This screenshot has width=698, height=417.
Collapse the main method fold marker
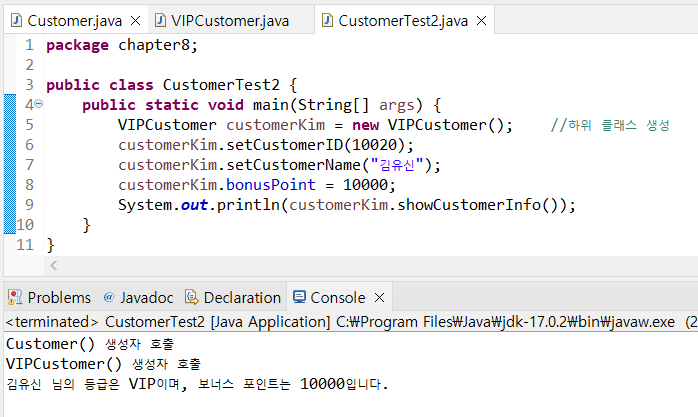tap(38, 105)
